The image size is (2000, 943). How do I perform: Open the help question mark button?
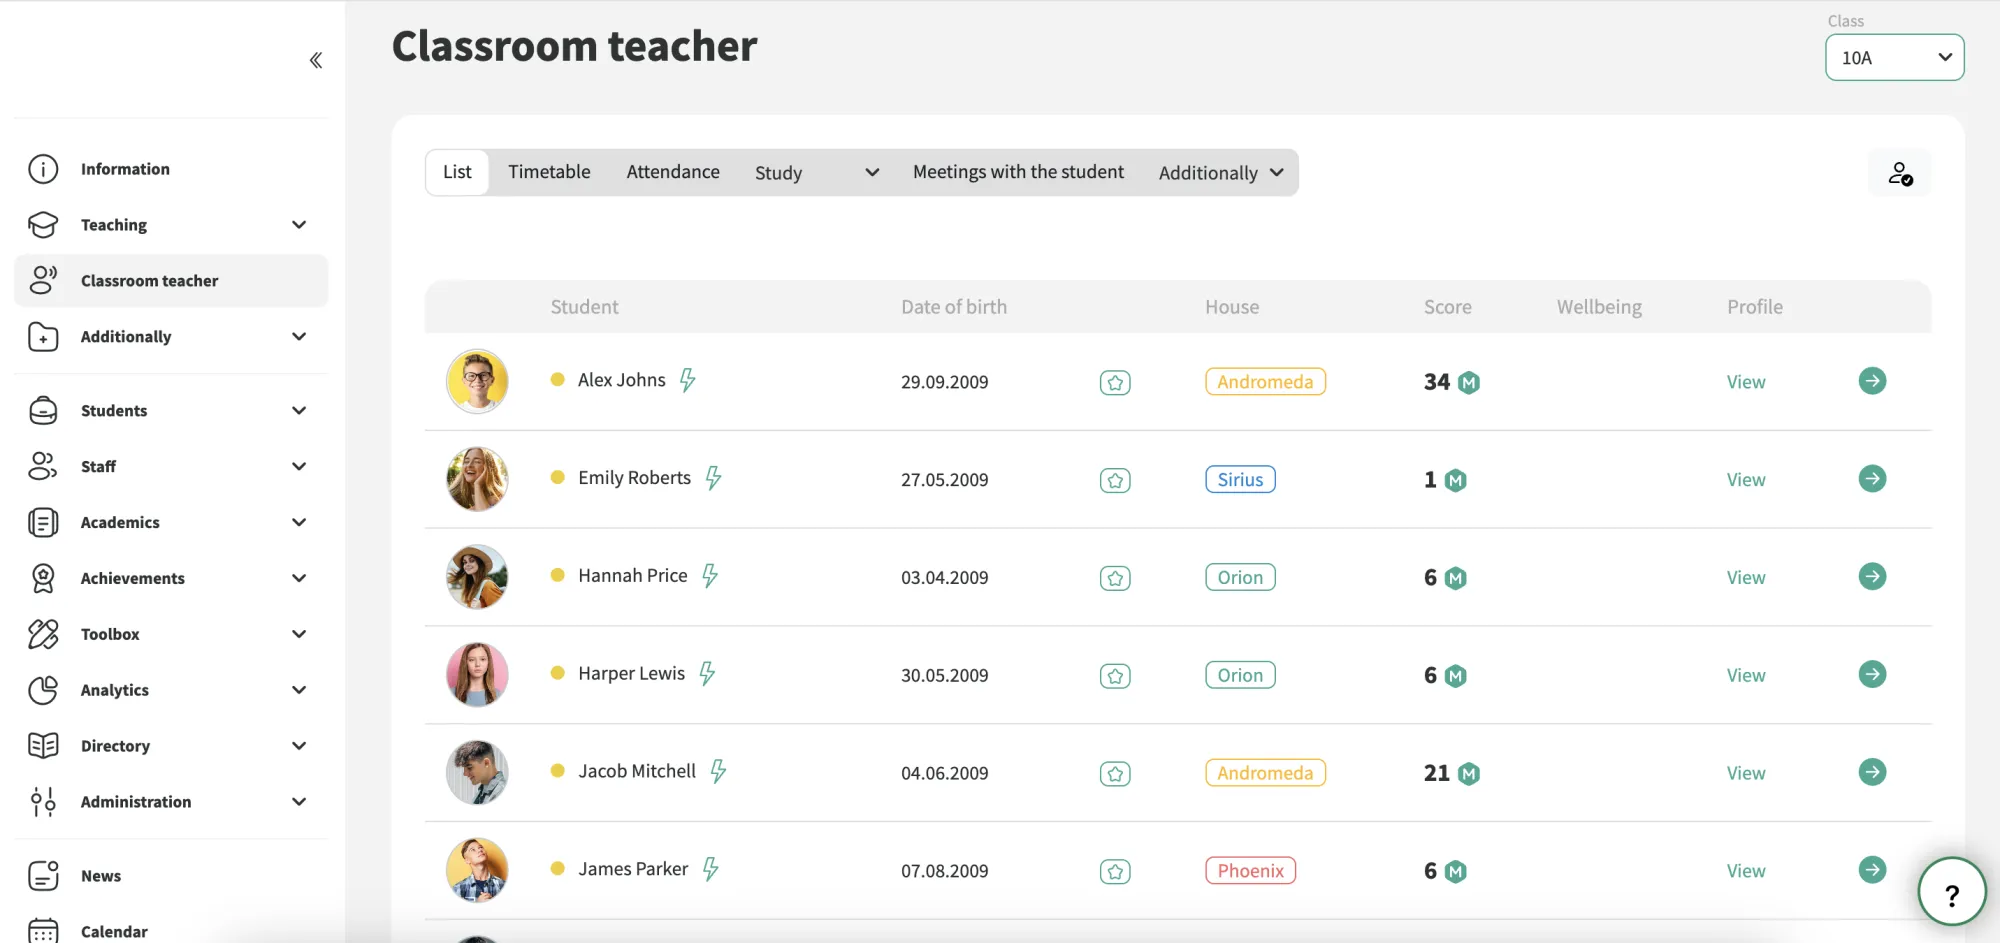coord(1951,892)
